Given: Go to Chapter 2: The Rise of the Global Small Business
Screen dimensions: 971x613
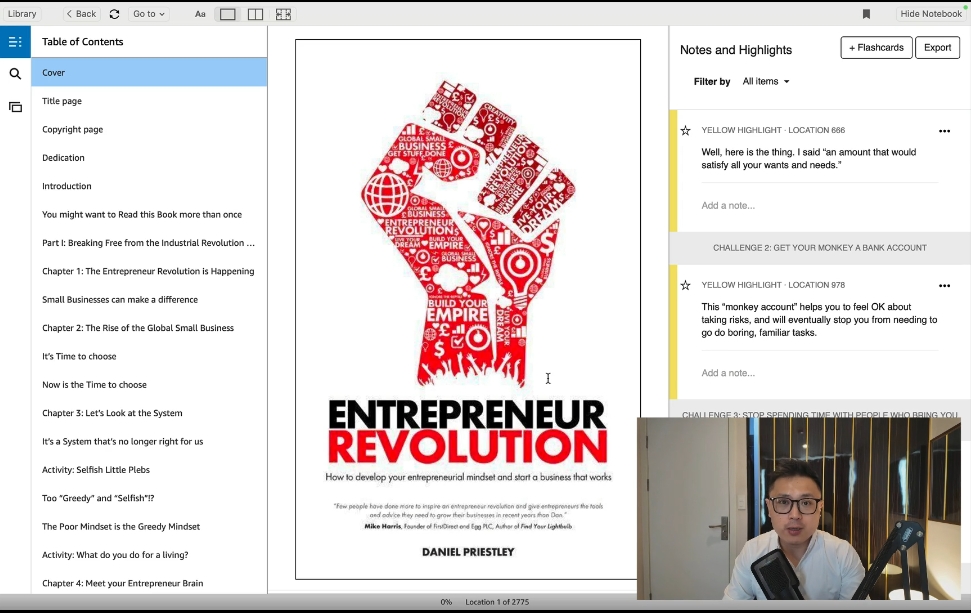Looking at the screenshot, I should 149,328.
